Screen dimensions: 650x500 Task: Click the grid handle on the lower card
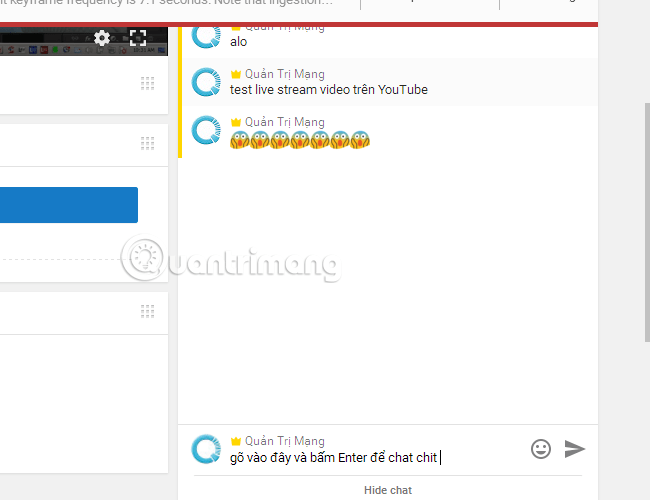click(148, 311)
